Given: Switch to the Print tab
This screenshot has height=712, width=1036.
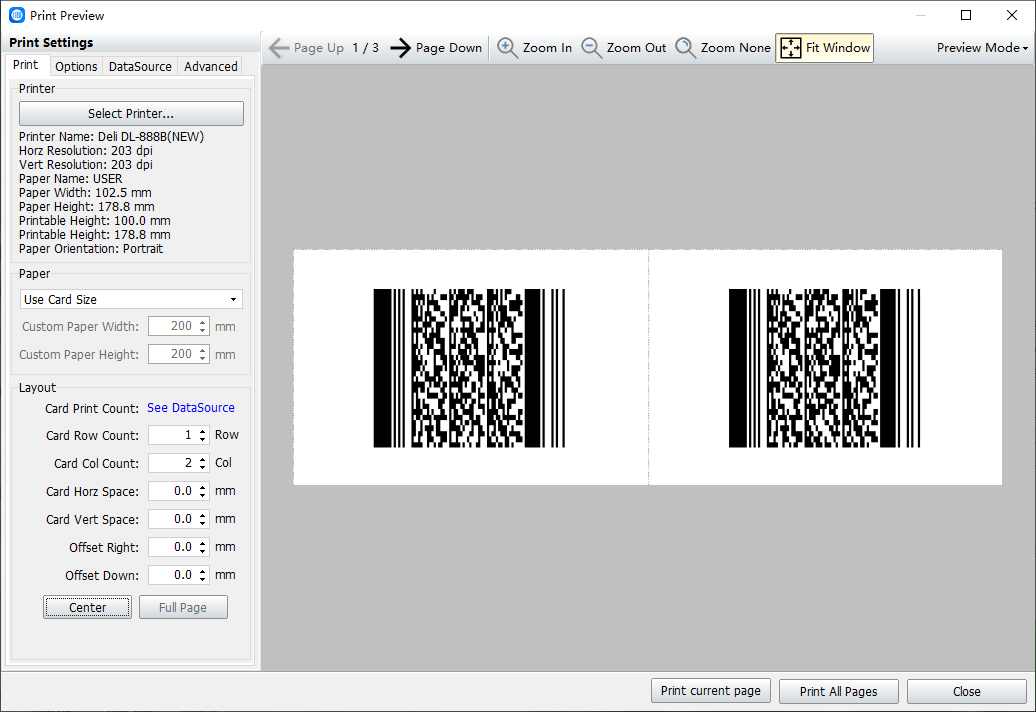Looking at the screenshot, I should point(26,65).
